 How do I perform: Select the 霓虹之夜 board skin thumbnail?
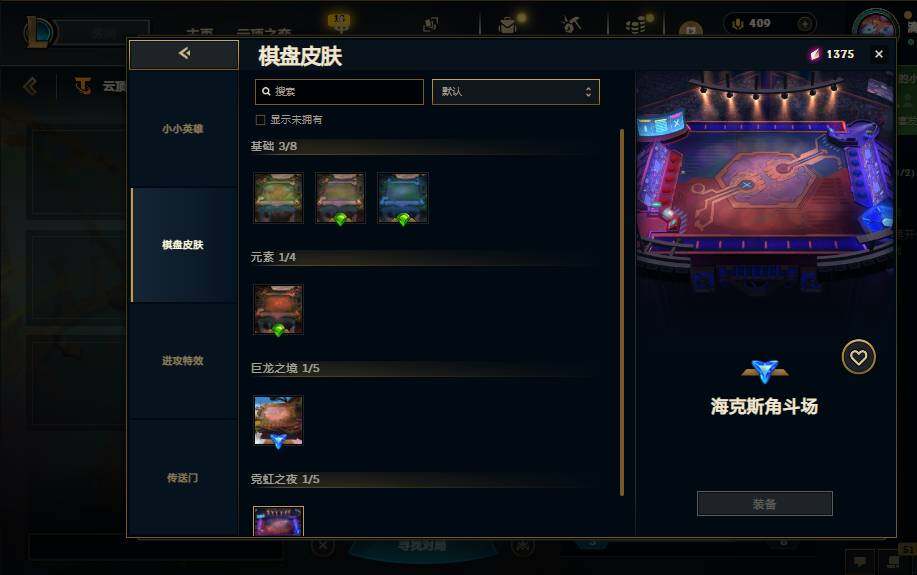[x=278, y=521]
